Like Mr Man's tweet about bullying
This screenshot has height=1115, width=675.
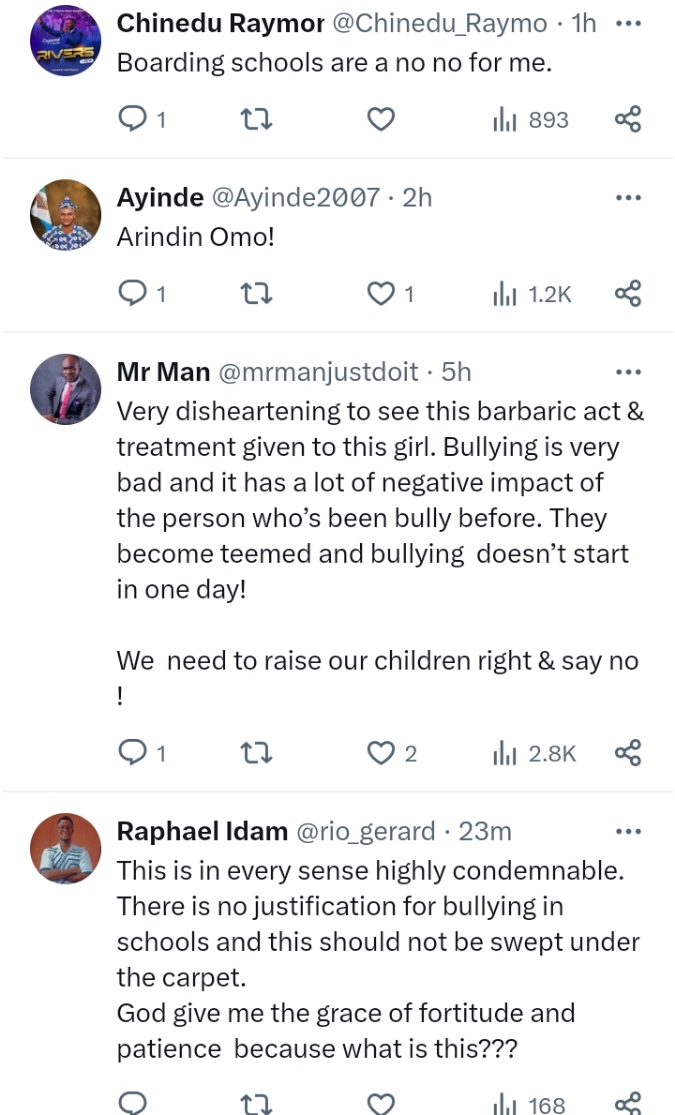(x=381, y=753)
